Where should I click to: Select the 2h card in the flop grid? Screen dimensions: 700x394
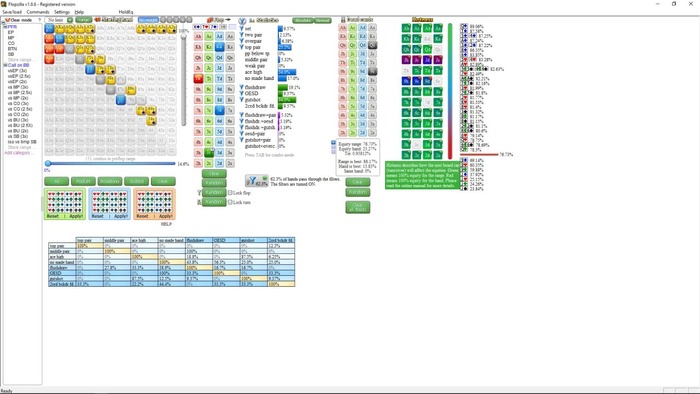(x=198, y=163)
